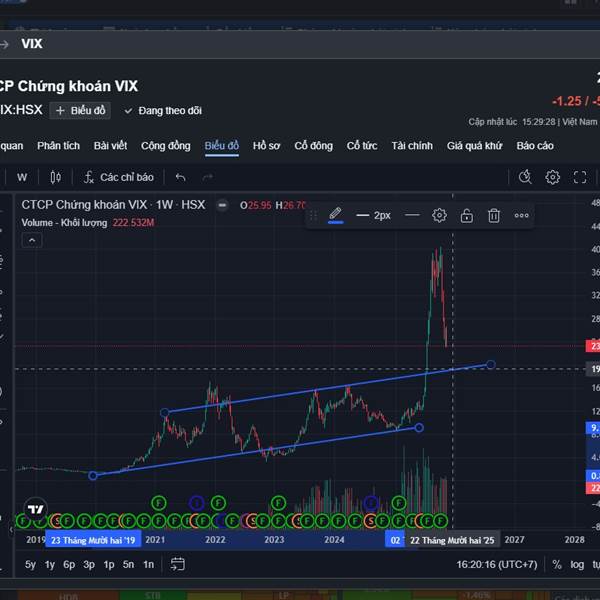600x600 pixels.
Task: Click the Volume - Khối lượng indicator label
Action: click(x=64, y=223)
